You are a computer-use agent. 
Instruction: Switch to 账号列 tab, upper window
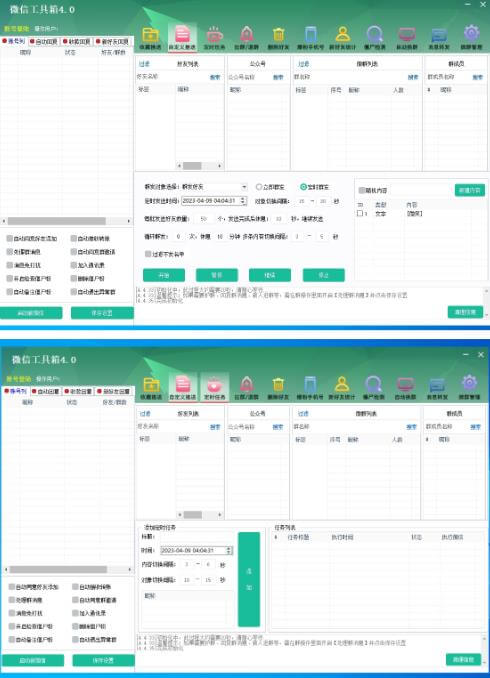(x=14, y=41)
